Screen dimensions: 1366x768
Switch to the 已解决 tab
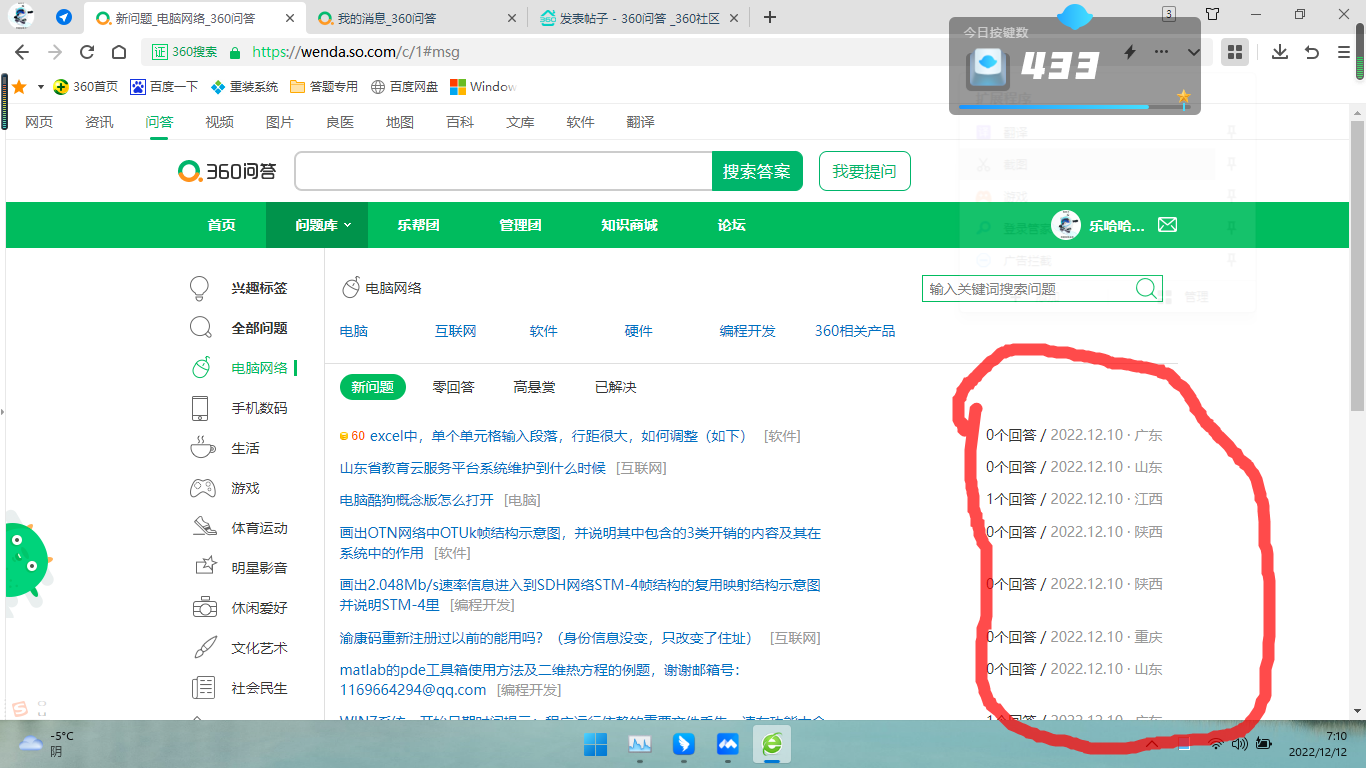(x=615, y=387)
